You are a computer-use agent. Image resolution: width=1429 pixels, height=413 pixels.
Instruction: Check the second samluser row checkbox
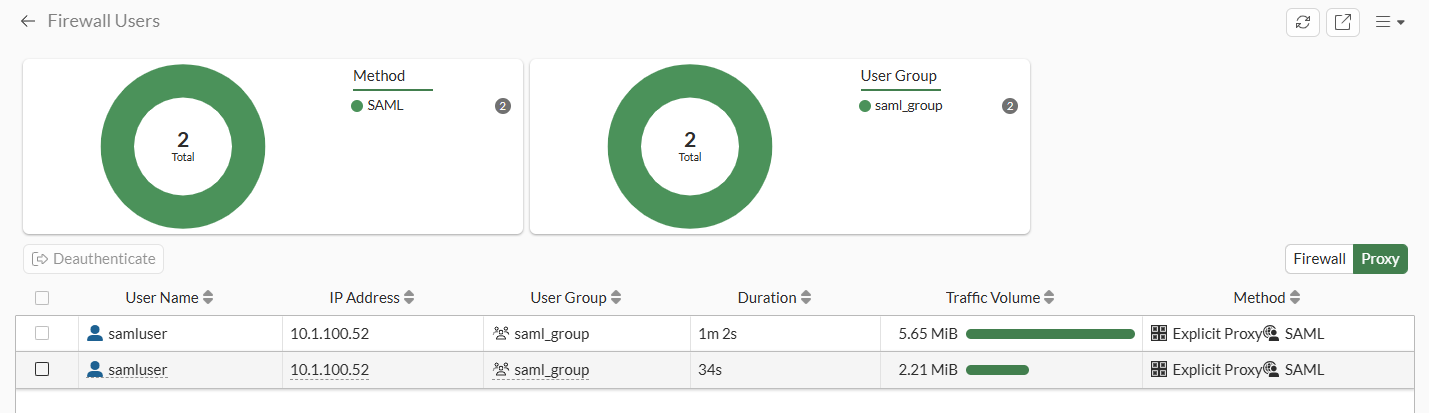[x=42, y=369]
